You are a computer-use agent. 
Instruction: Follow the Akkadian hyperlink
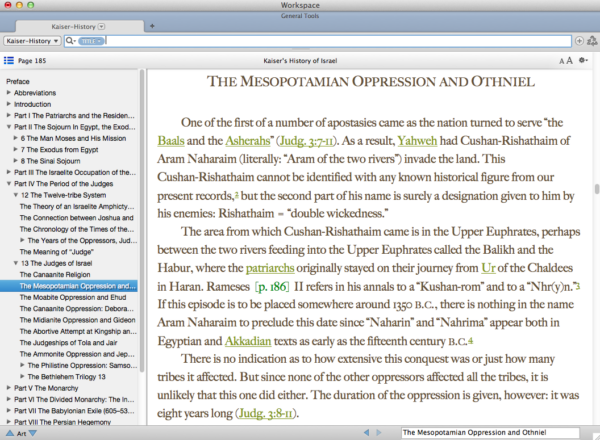pyautogui.click(x=248, y=341)
